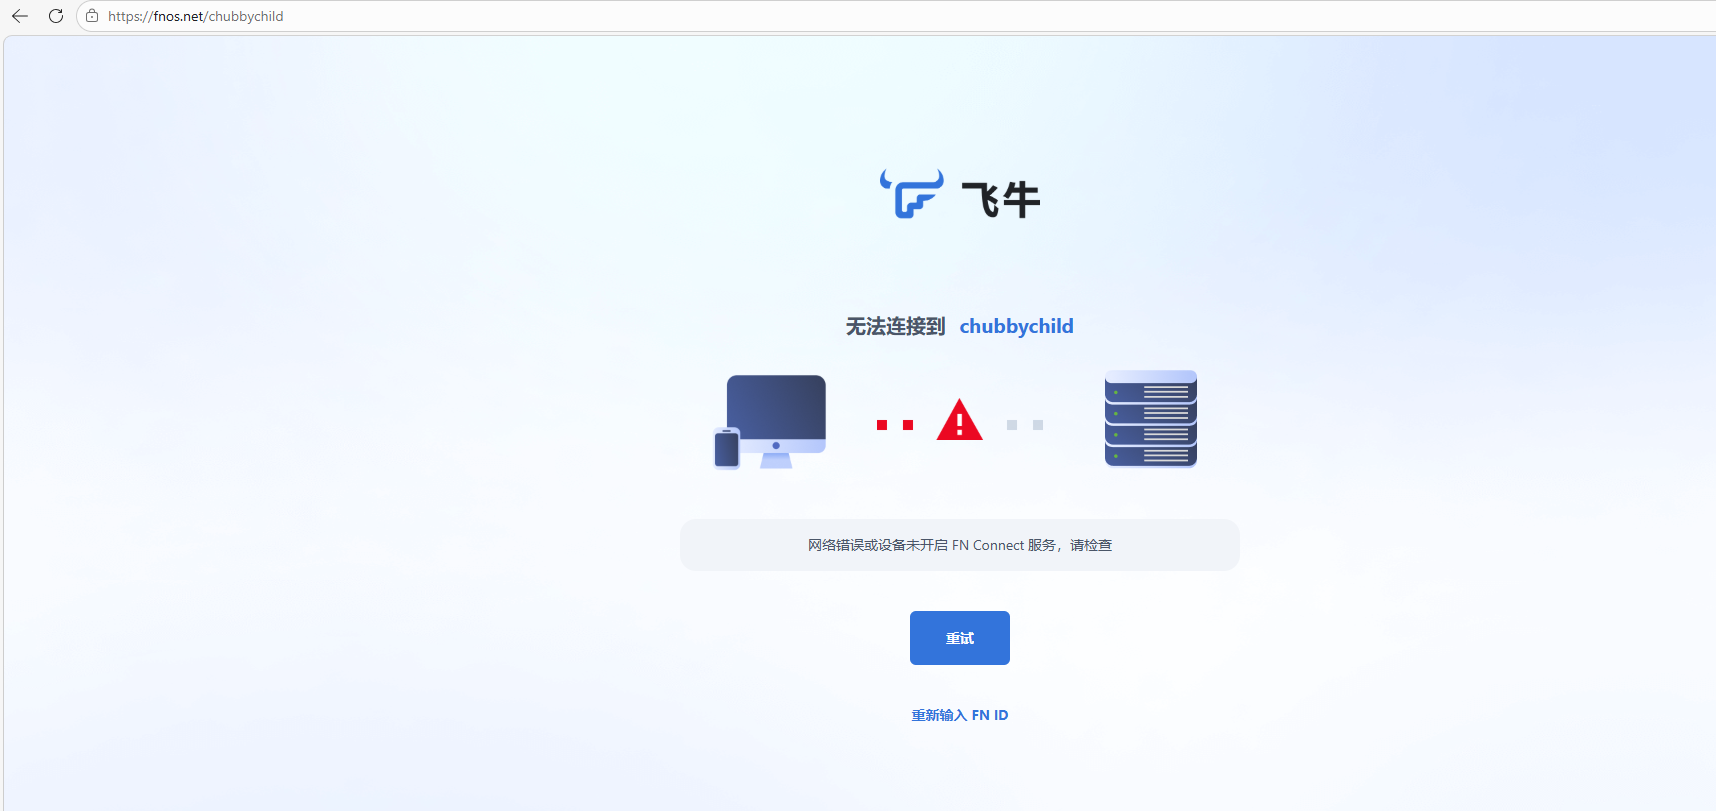1716x811 pixels.
Task: Open the 重新输入 FN ID link
Action: click(x=960, y=715)
